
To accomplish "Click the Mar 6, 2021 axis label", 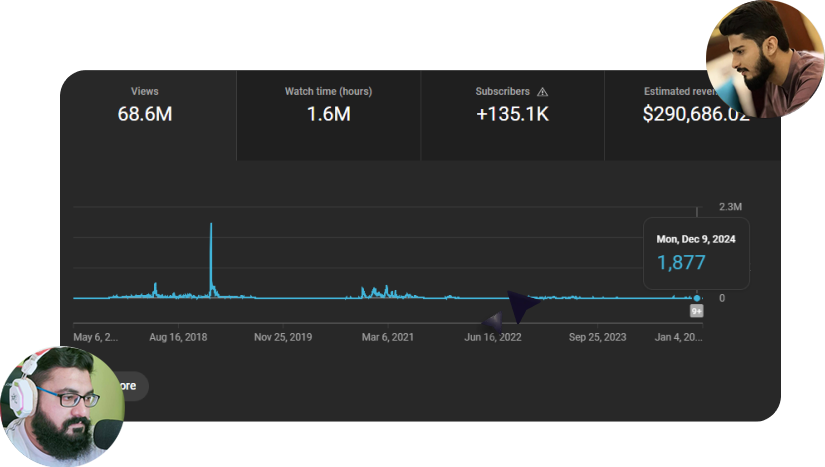I will [x=388, y=337].
